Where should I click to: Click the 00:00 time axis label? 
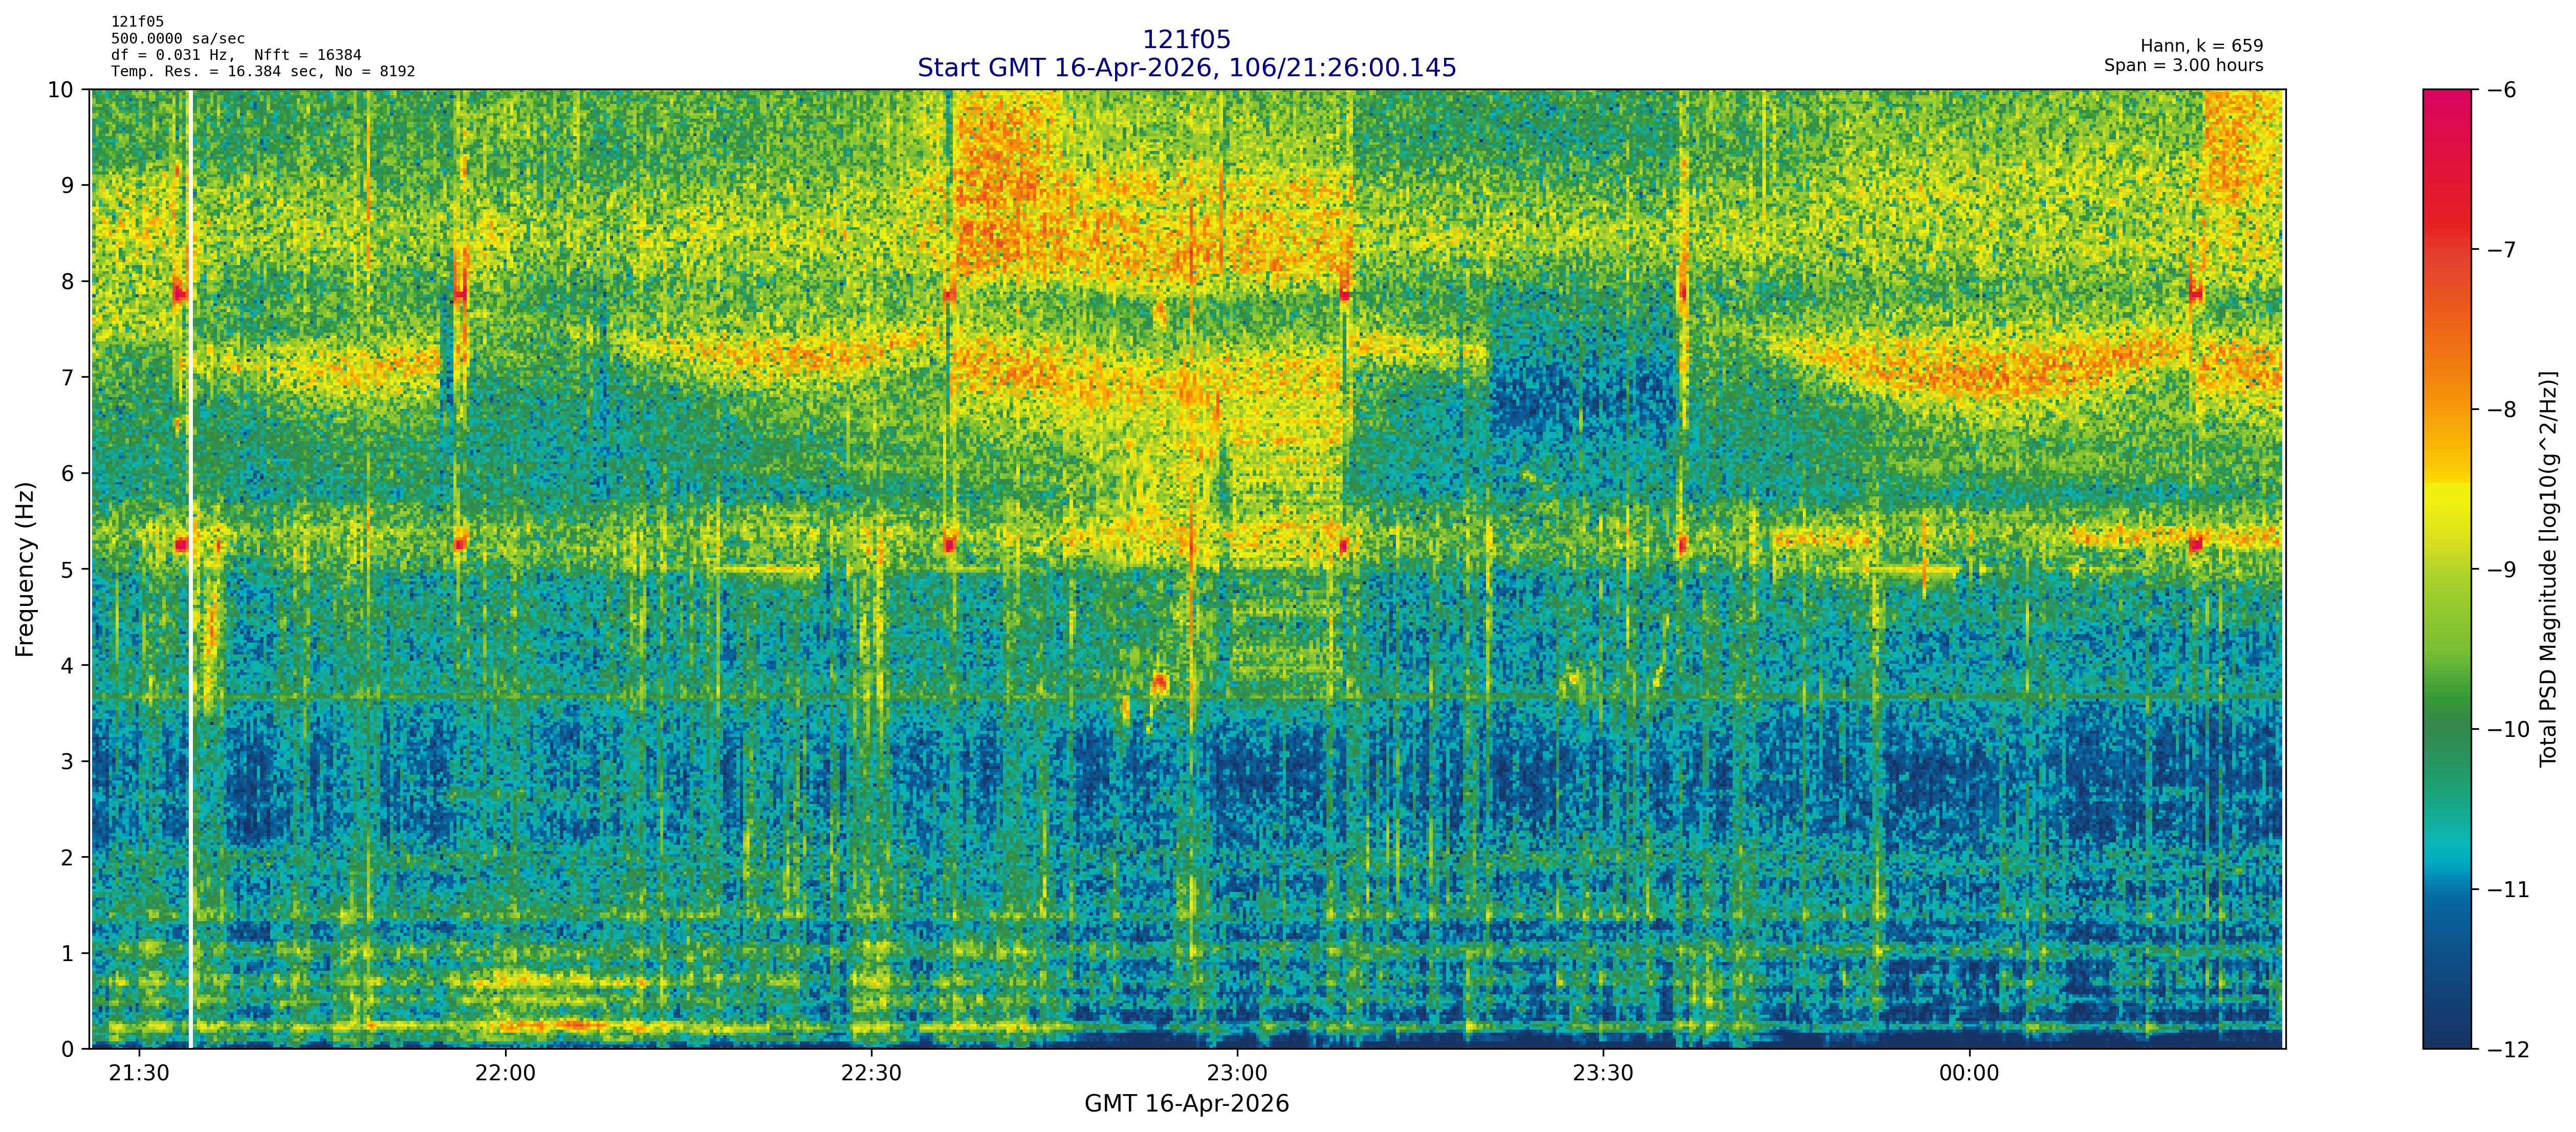pos(1969,1074)
